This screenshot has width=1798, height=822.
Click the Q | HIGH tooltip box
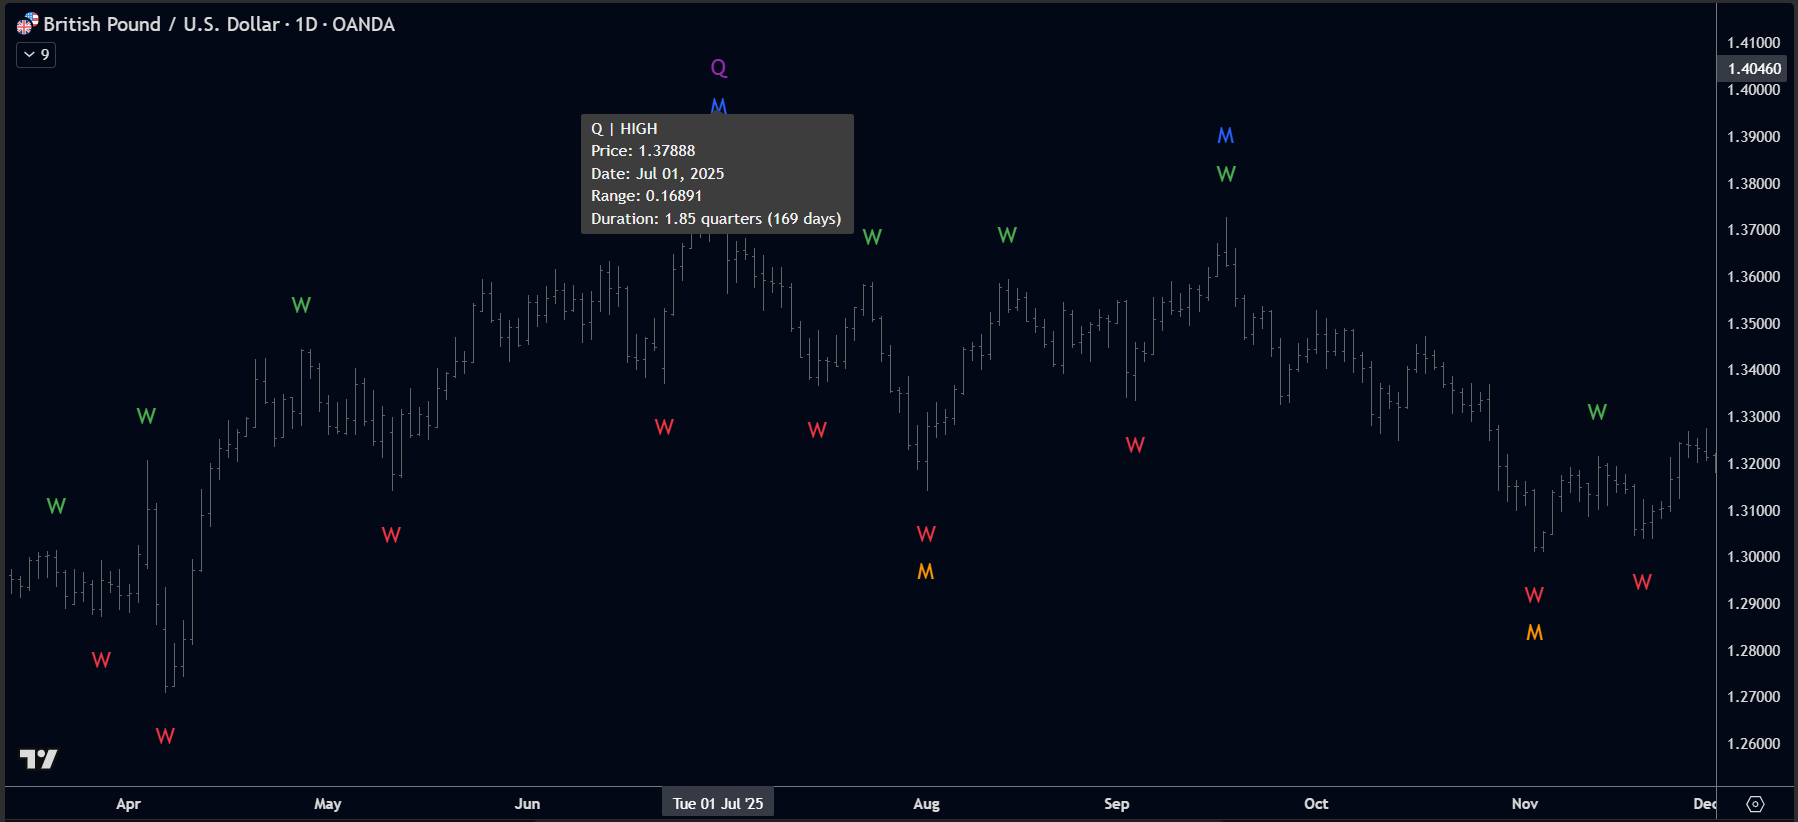(x=717, y=174)
